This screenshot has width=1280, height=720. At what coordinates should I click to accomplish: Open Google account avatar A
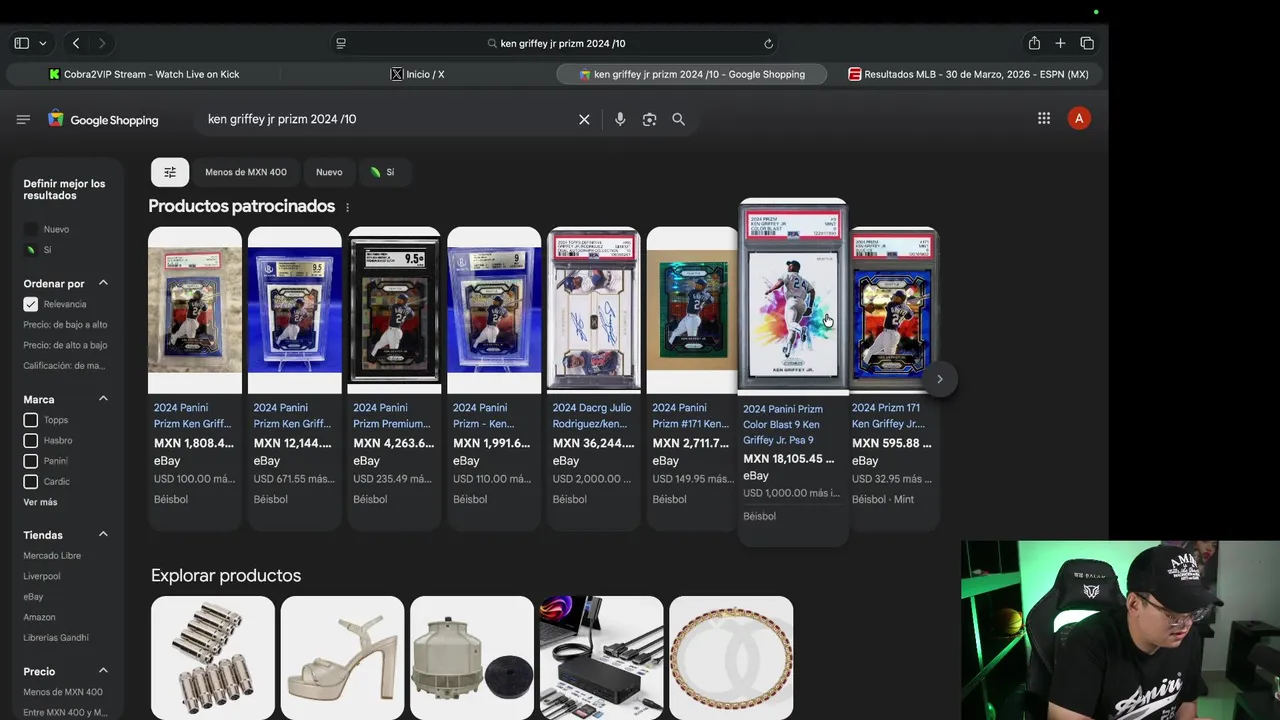[x=1078, y=118]
